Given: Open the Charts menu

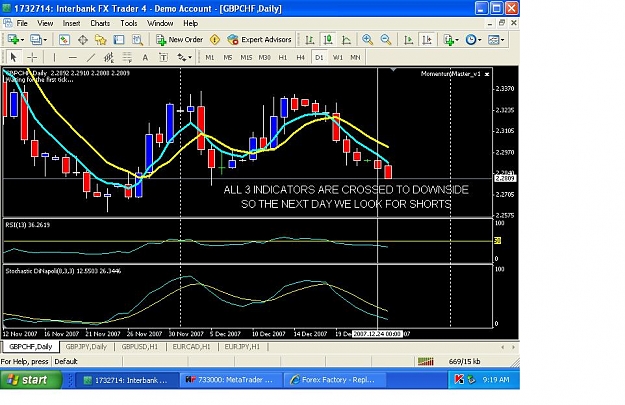Looking at the screenshot, I should (x=100, y=23).
